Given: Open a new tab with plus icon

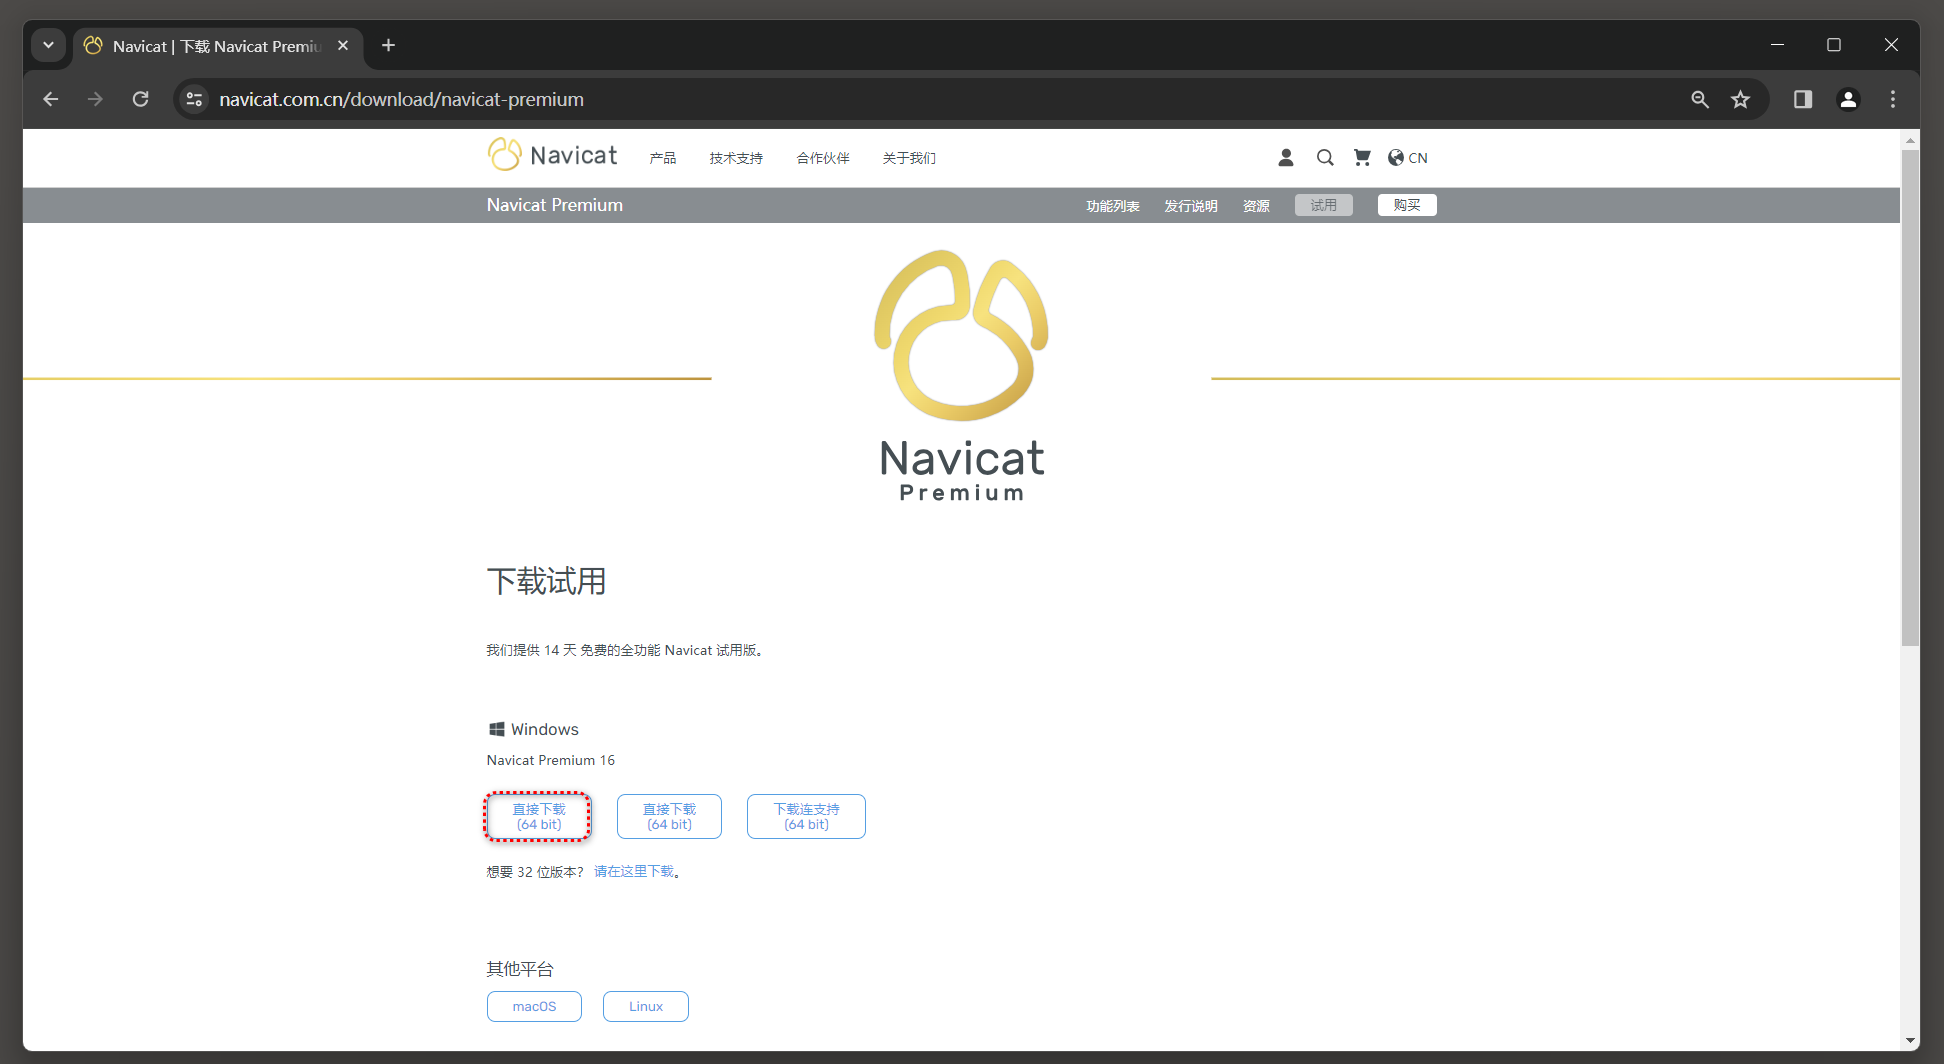Looking at the screenshot, I should coord(389,45).
